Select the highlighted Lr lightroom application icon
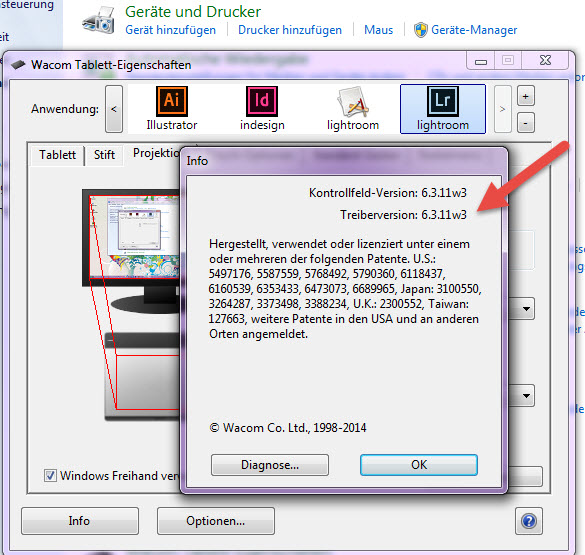Image resolution: width=585 pixels, height=555 pixels. pos(443,109)
